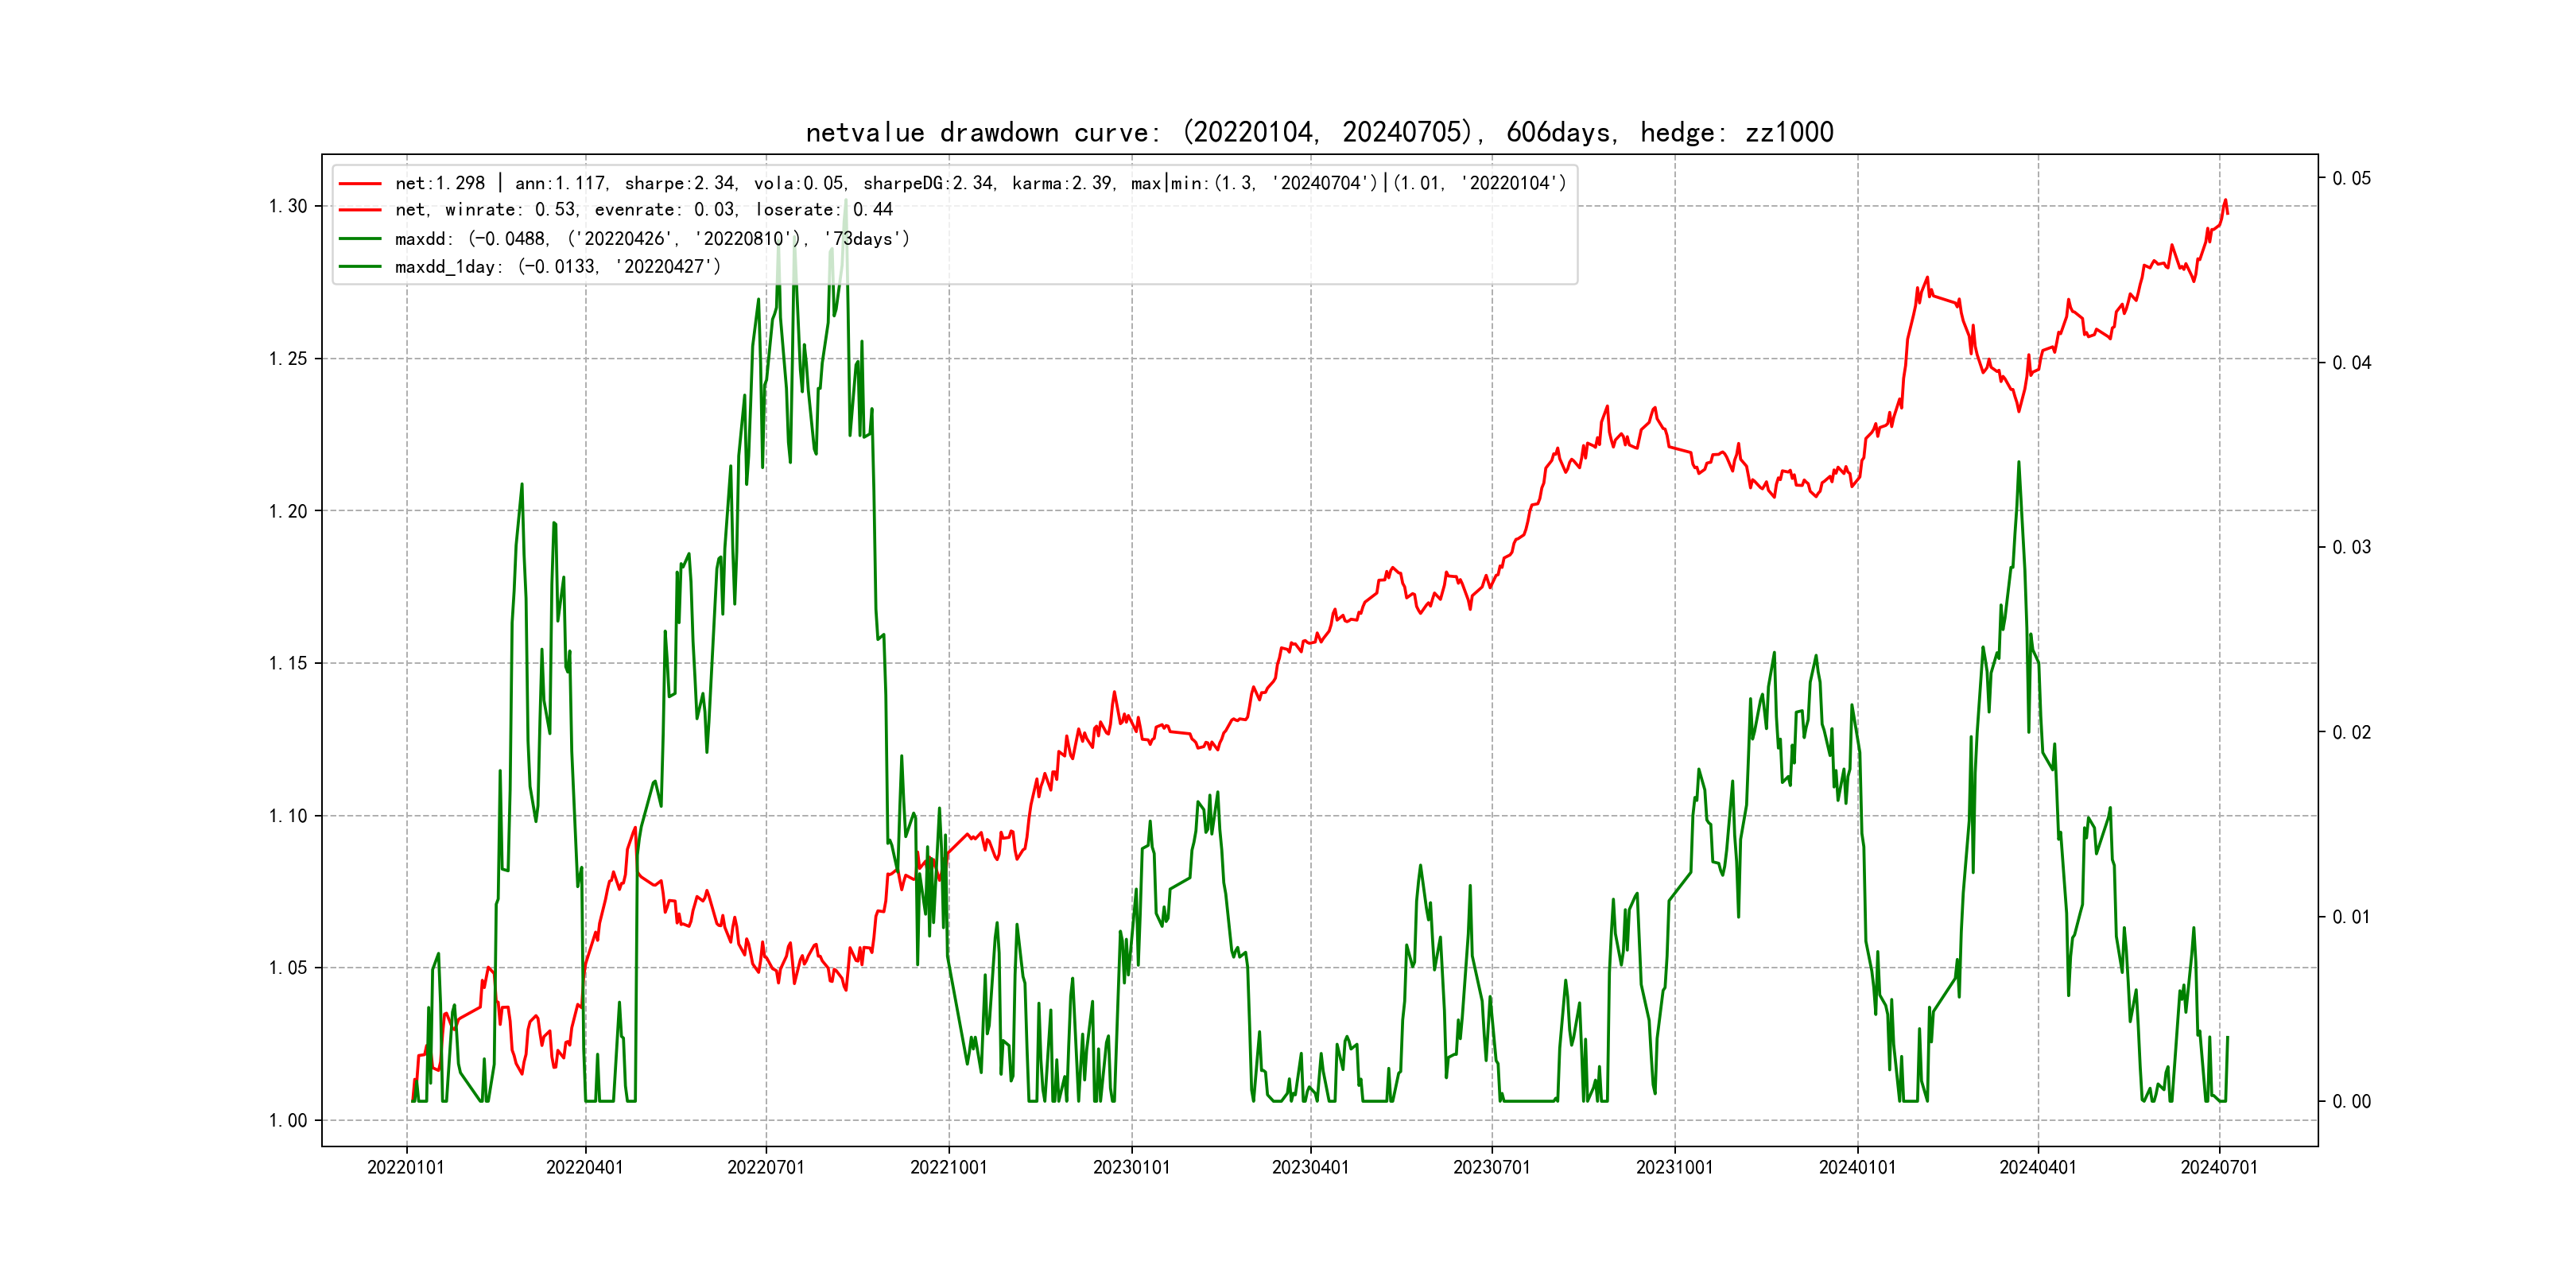Screen dimensions: 2576x1288
Task: Click the 20230101 x-axis date label
Action: [1131, 1168]
